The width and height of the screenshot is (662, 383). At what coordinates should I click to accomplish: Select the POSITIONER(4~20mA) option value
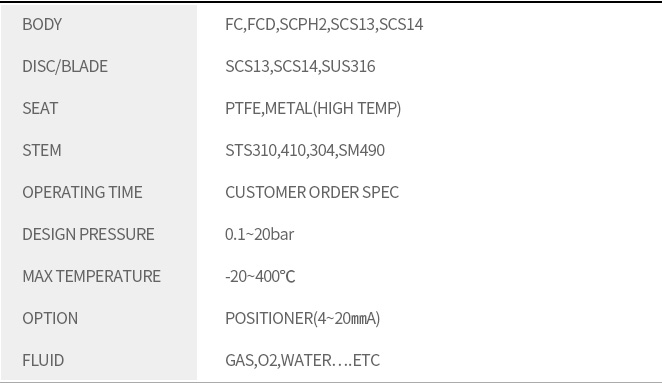pos(303,318)
